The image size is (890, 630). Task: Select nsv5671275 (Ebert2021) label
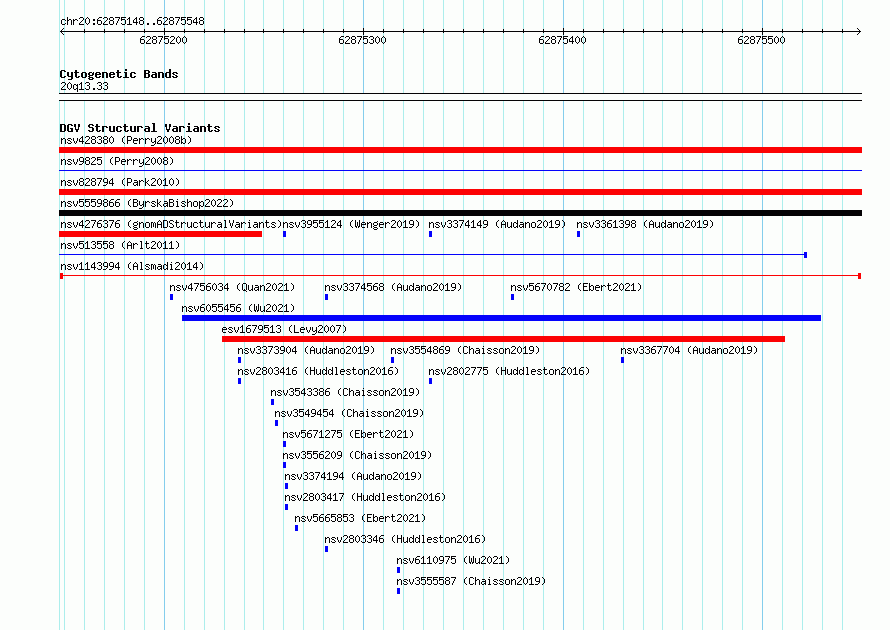(x=349, y=434)
